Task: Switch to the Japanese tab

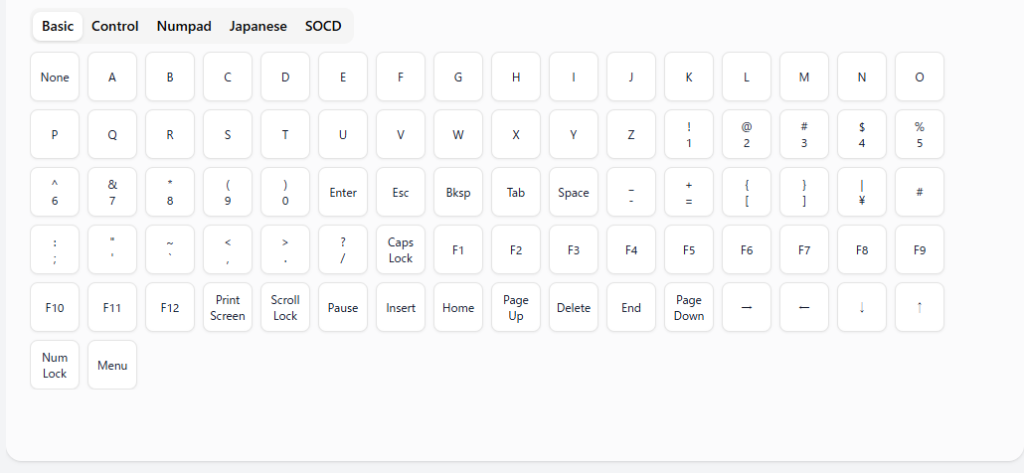Action: pos(258,26)
